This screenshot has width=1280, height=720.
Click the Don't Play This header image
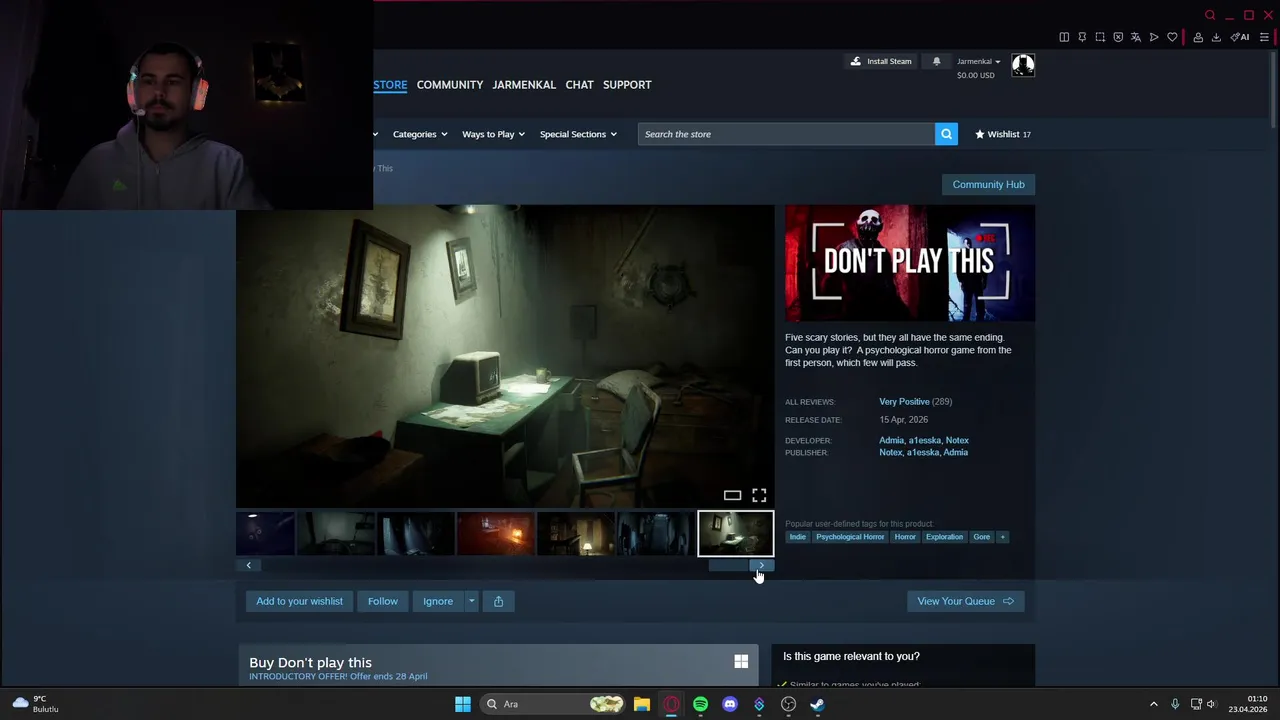coord(910,264)
